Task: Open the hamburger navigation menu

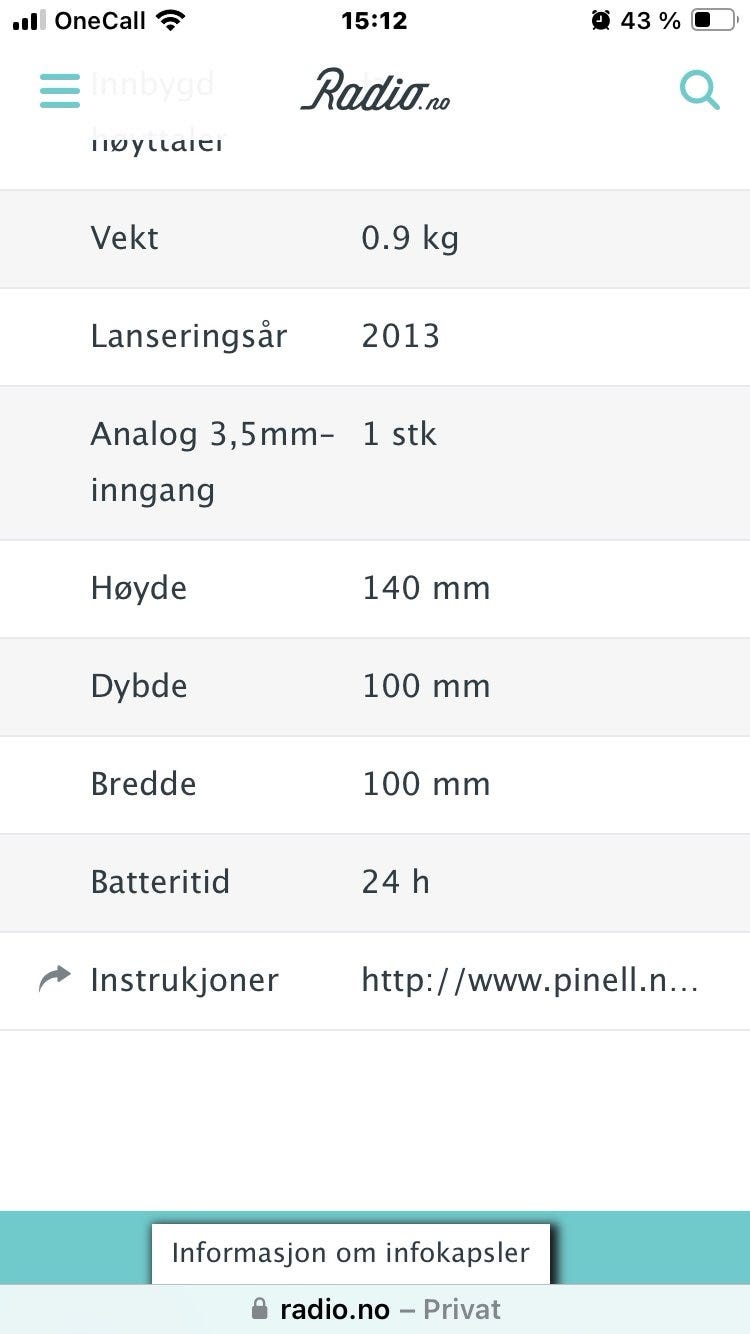Action: pos(59,90)
